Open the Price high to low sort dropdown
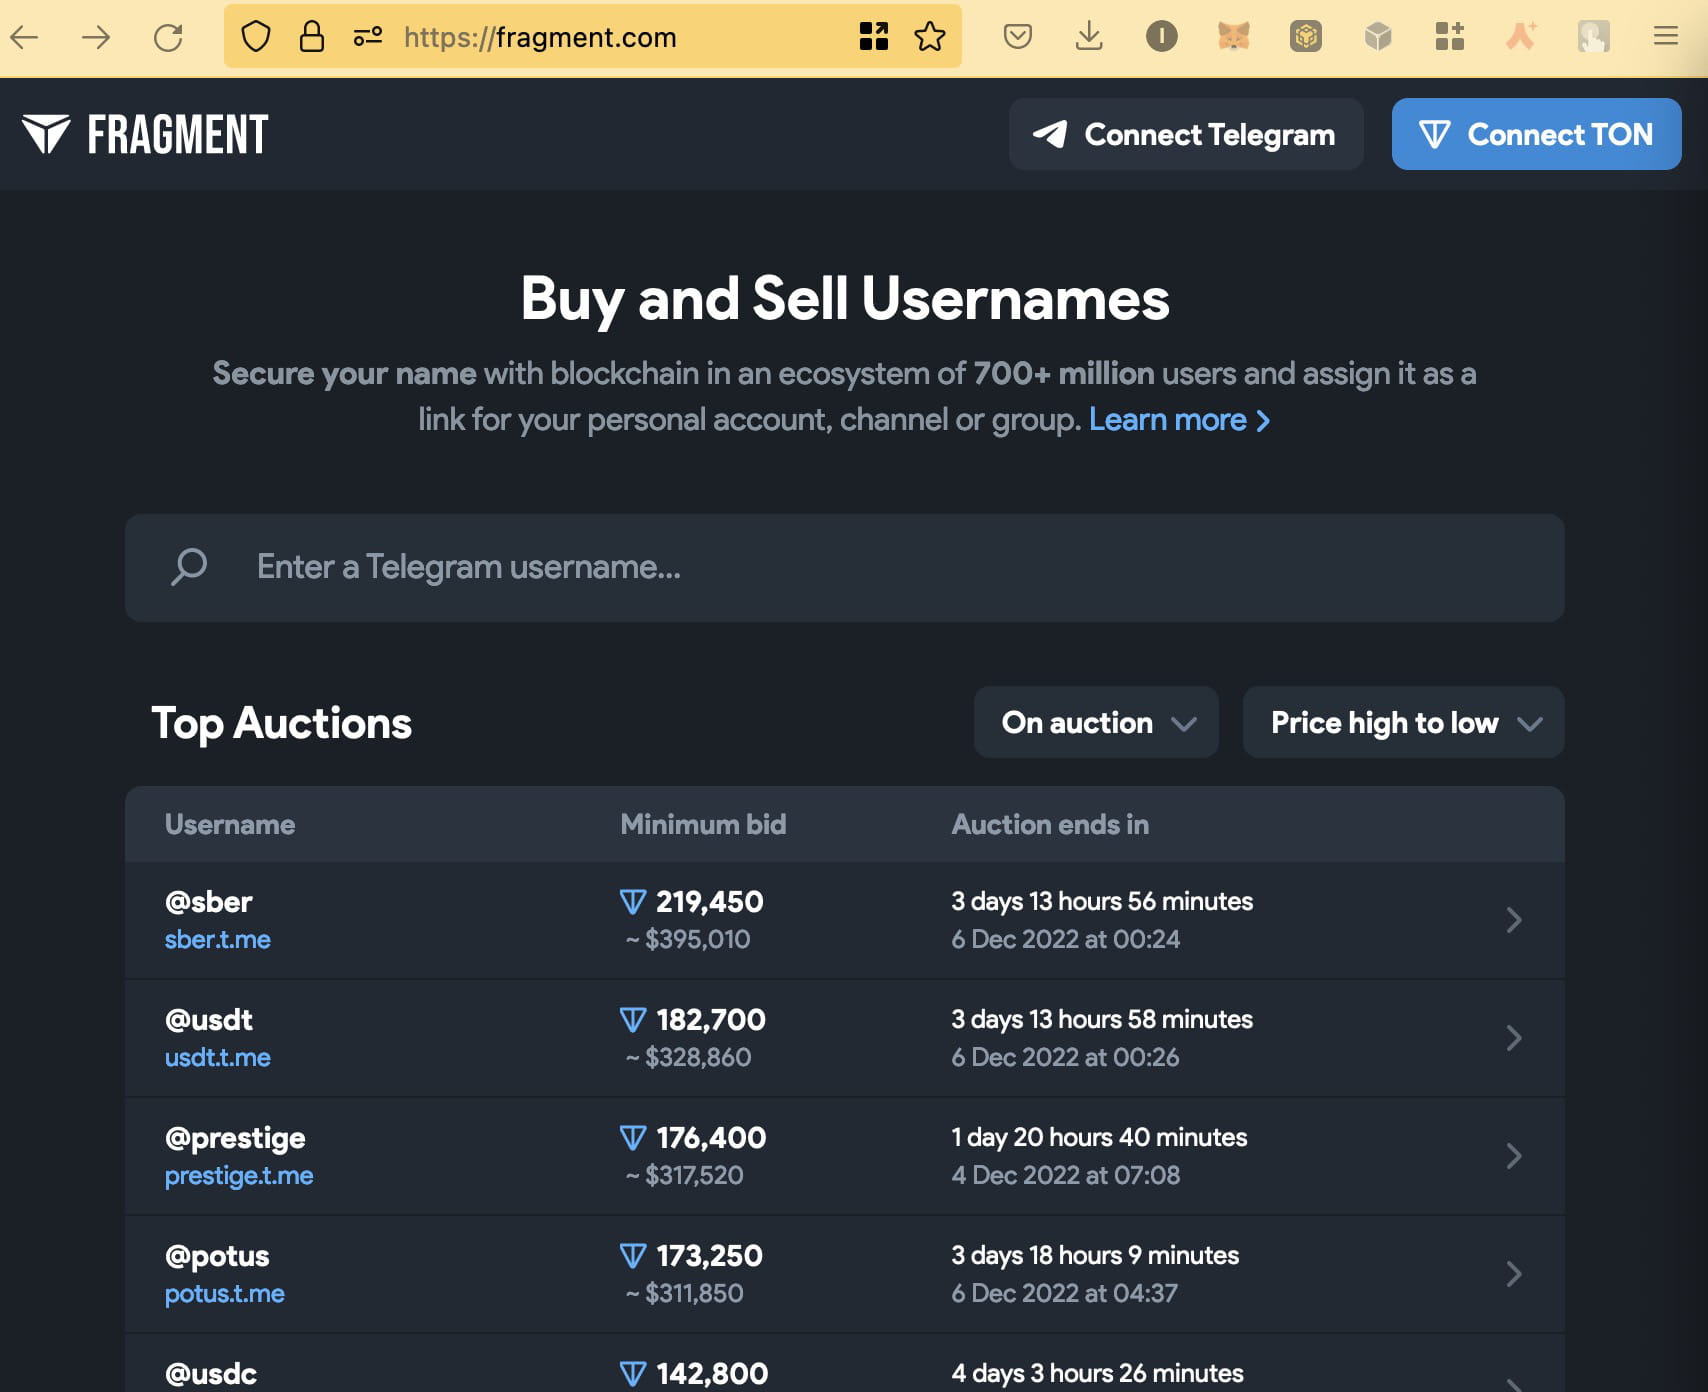The image size is (1708, 1392). click(x=1403, y=722)
